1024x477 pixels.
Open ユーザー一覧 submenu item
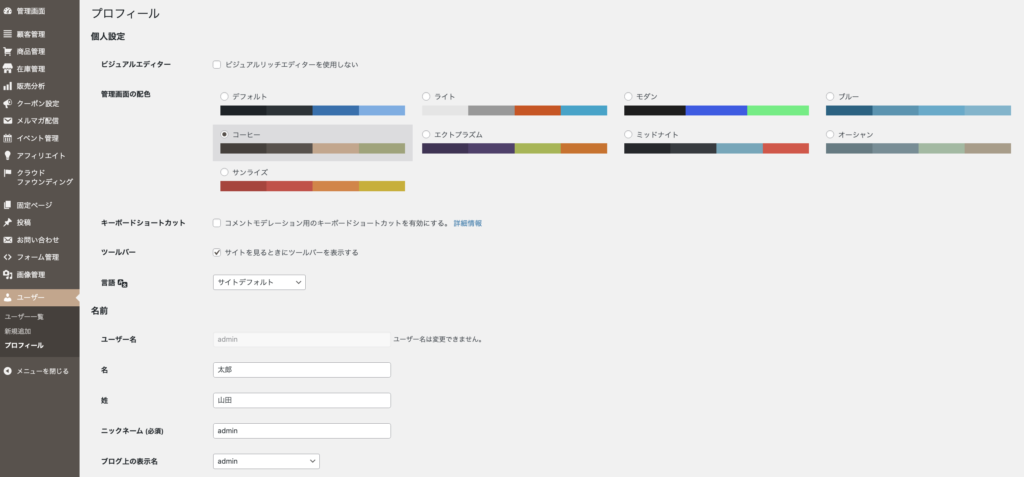click(24, 316)
